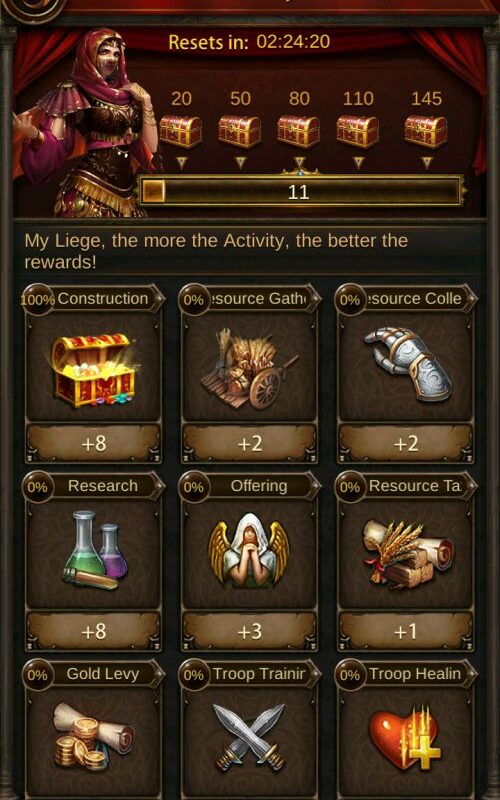Select the Construction treasure chest icon
The height and width of the screenshot is (800, 500).
click(94, 370)
